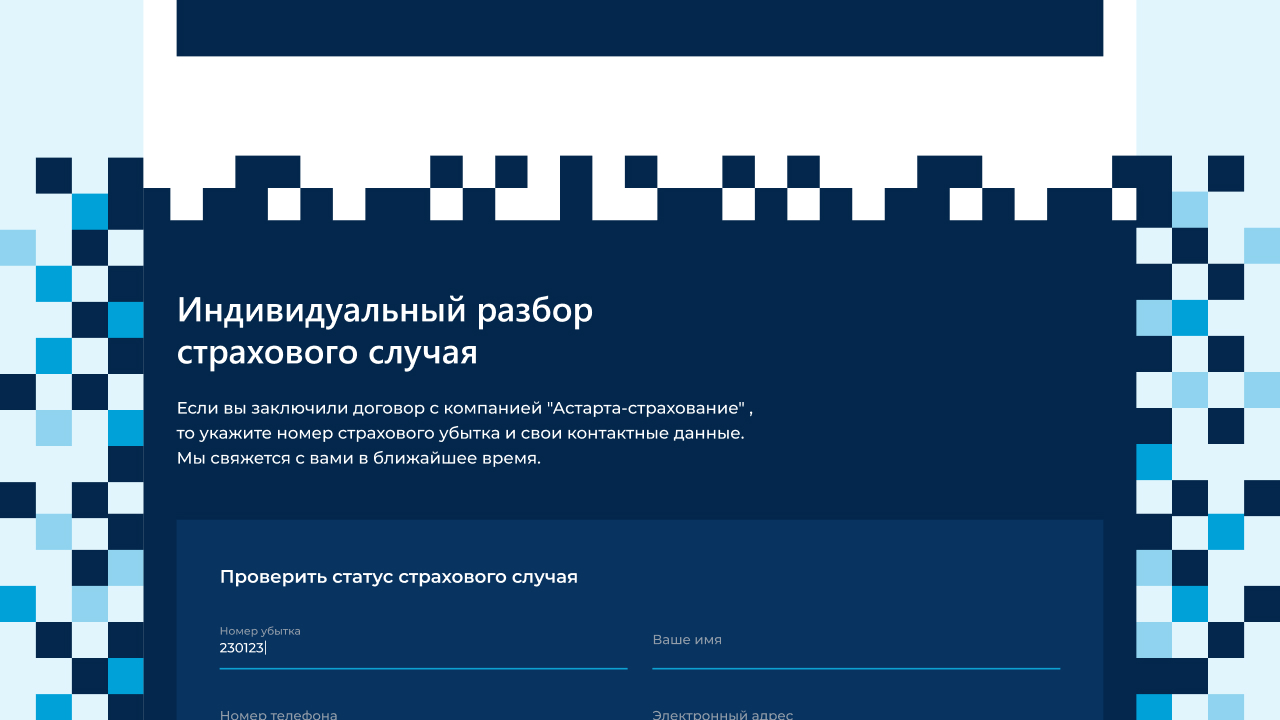The width and height of the screenshot is (1280, 720).
Task: Click the Номер телефона input field
Action: (420, 714)
